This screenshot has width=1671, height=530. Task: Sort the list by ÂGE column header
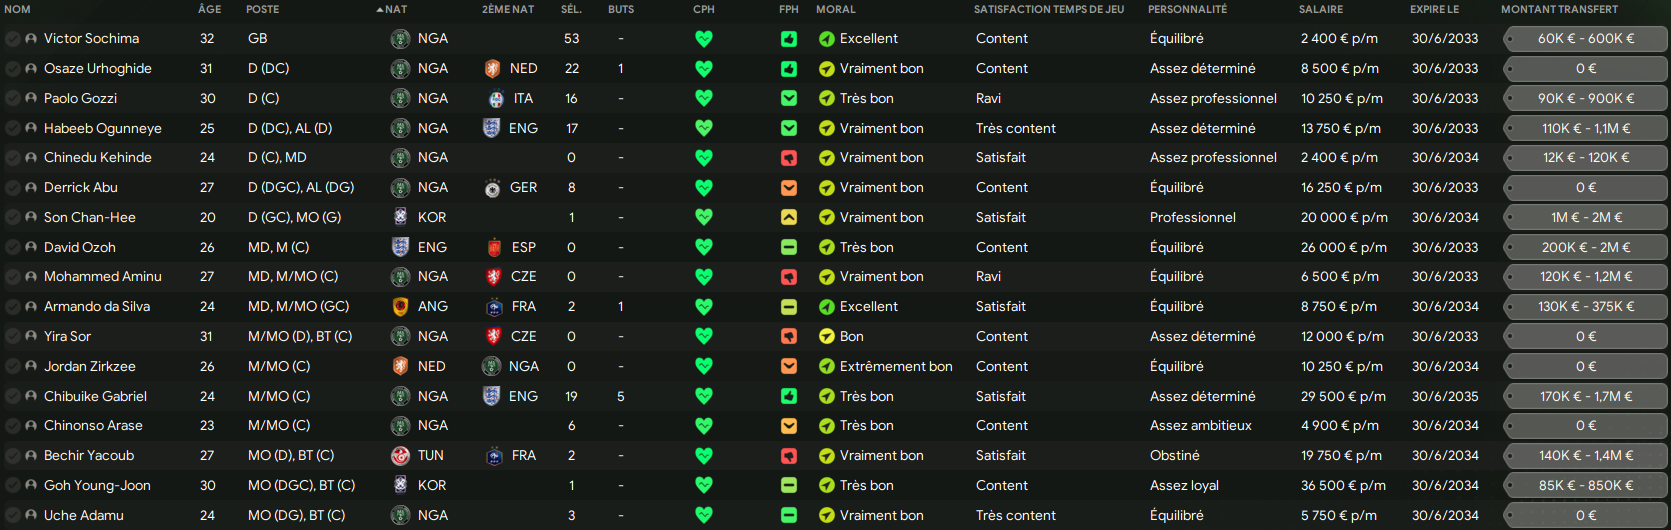[x=210, y=10]
